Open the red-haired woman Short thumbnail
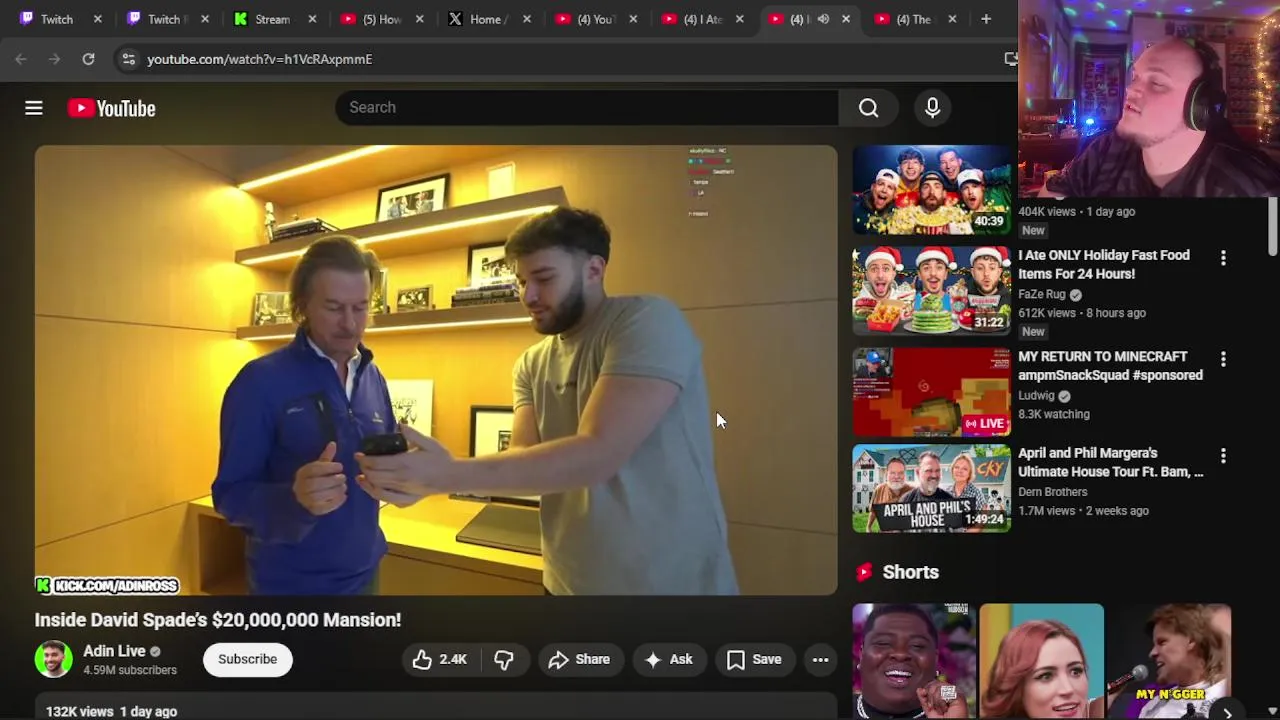Viewport: 1280px width, 720px height. coord(1042,661)
